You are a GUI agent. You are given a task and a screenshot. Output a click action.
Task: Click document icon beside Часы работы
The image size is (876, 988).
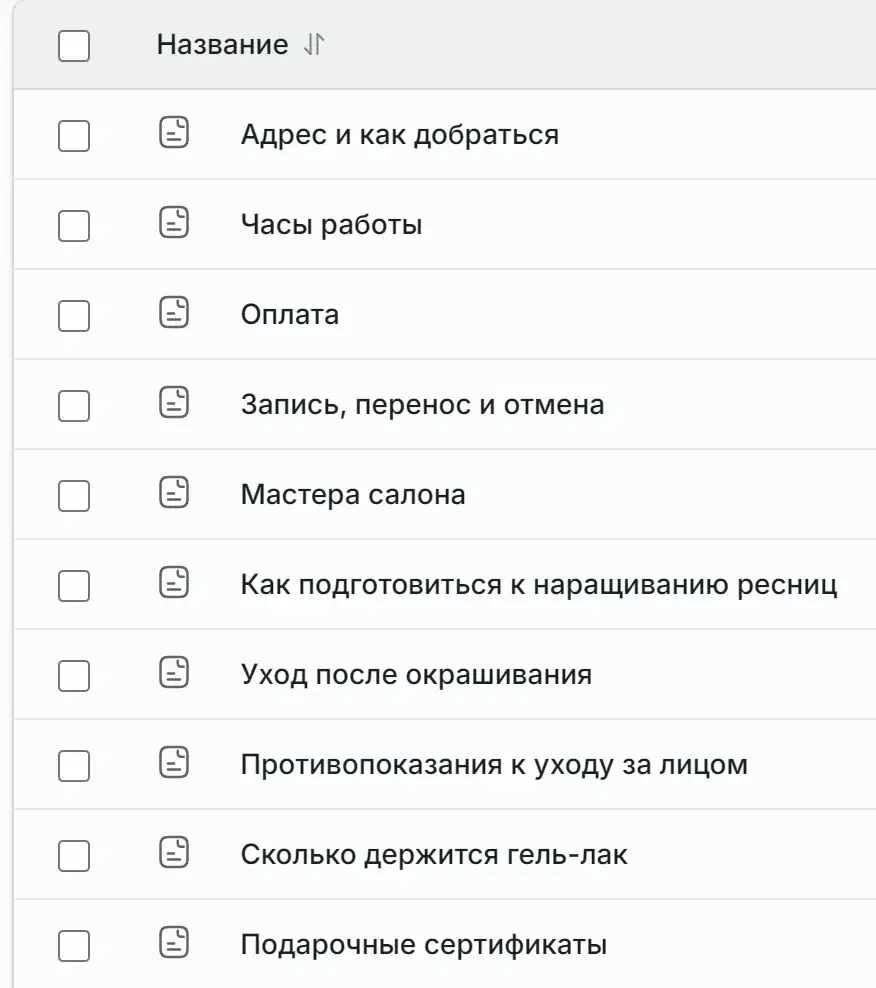174,222
